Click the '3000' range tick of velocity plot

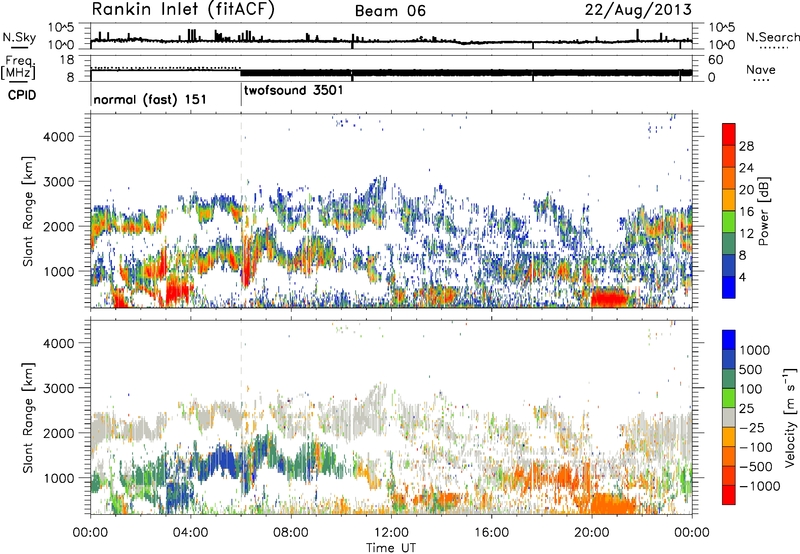tap(58, 388)
